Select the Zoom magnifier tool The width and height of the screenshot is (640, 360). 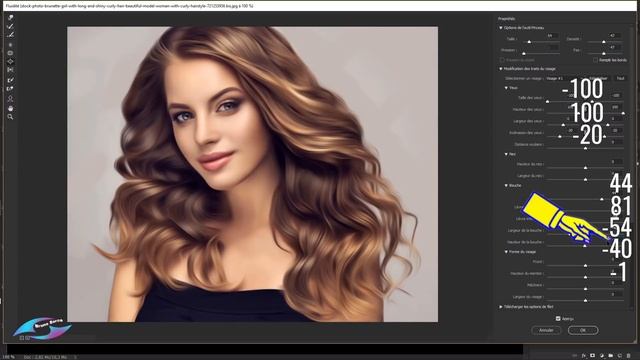pos(10,117)
